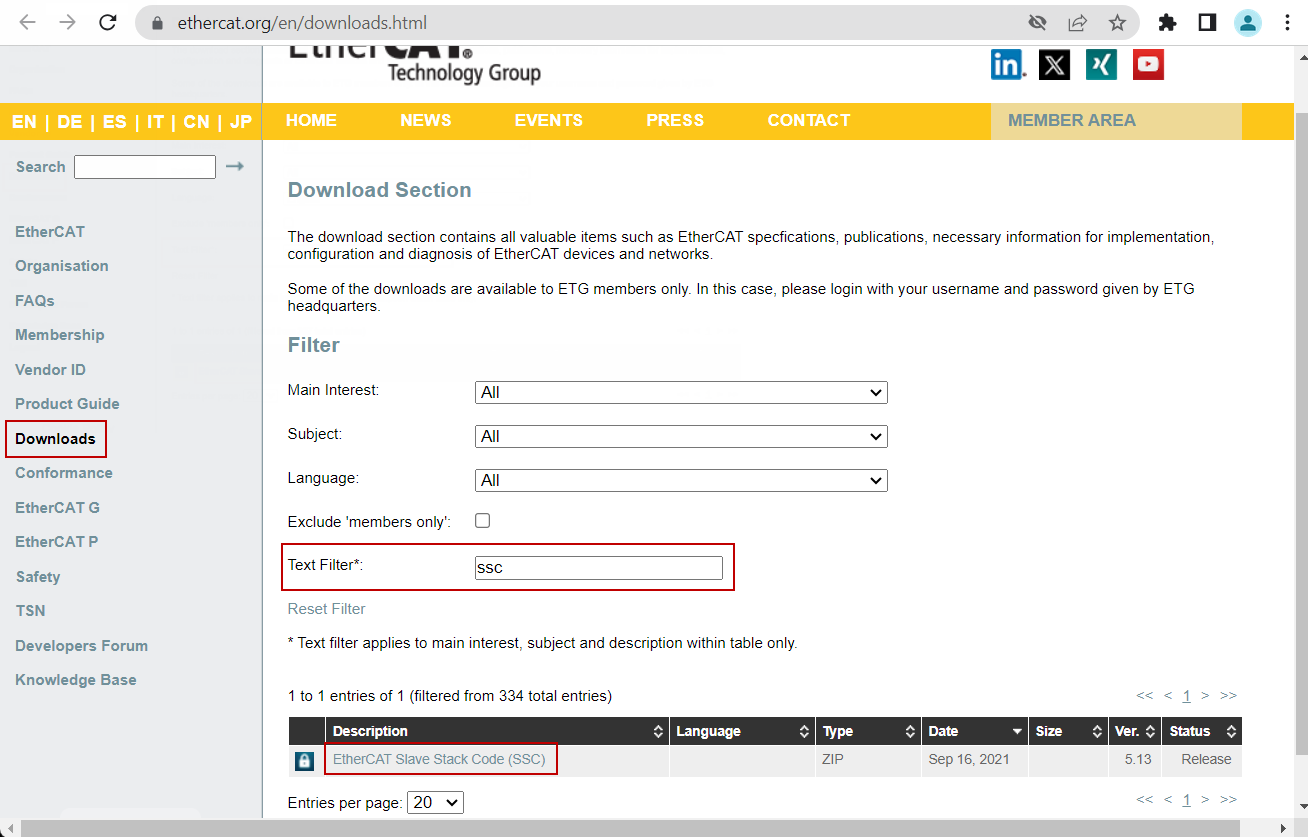This screenshot has width=1308, height=837.
Task: Click the padlock icon in SSC row
Action: [x=304, y=761]
